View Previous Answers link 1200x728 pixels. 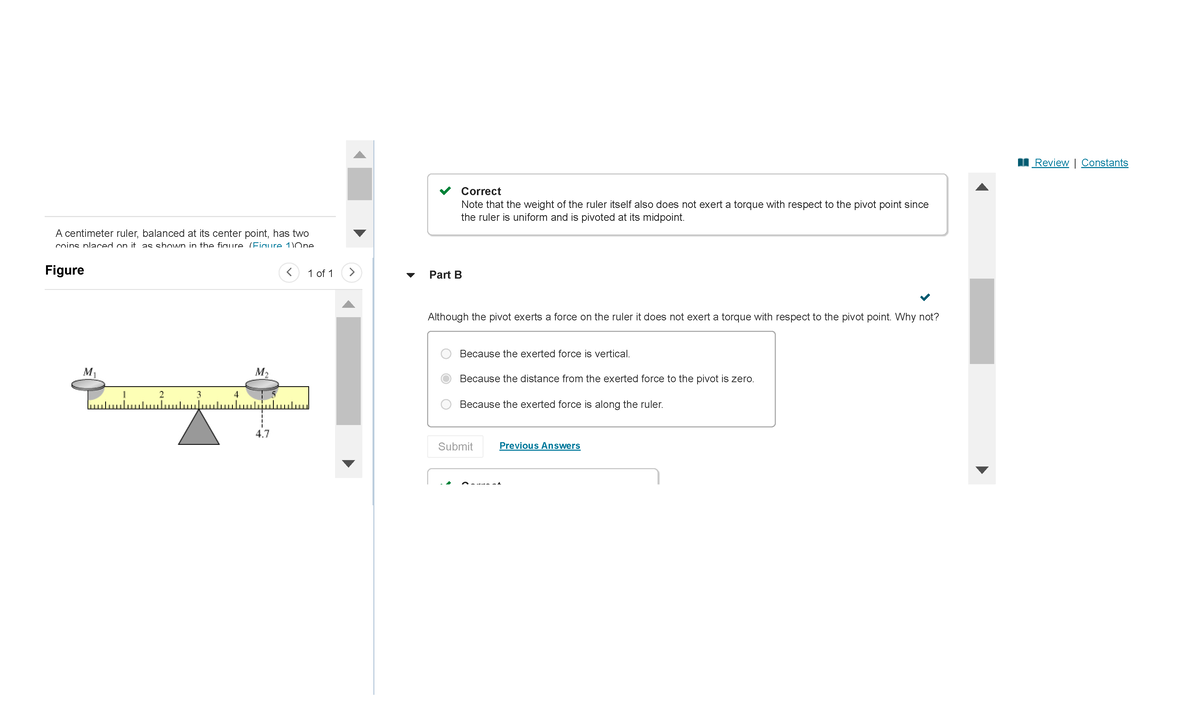(x=539, y=446)
